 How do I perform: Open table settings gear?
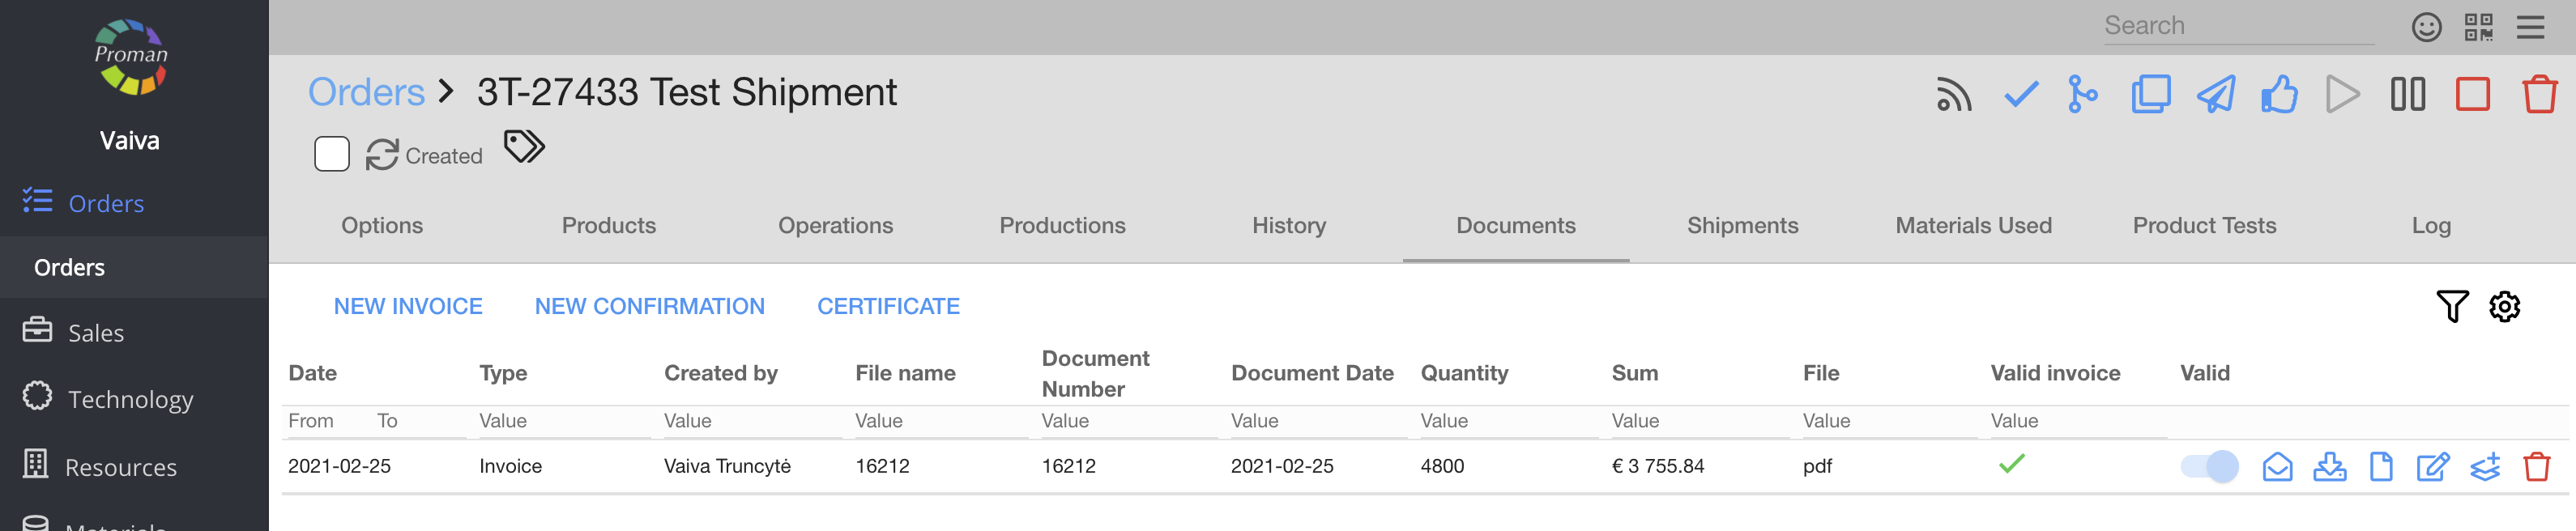[x=2504, y=306]
